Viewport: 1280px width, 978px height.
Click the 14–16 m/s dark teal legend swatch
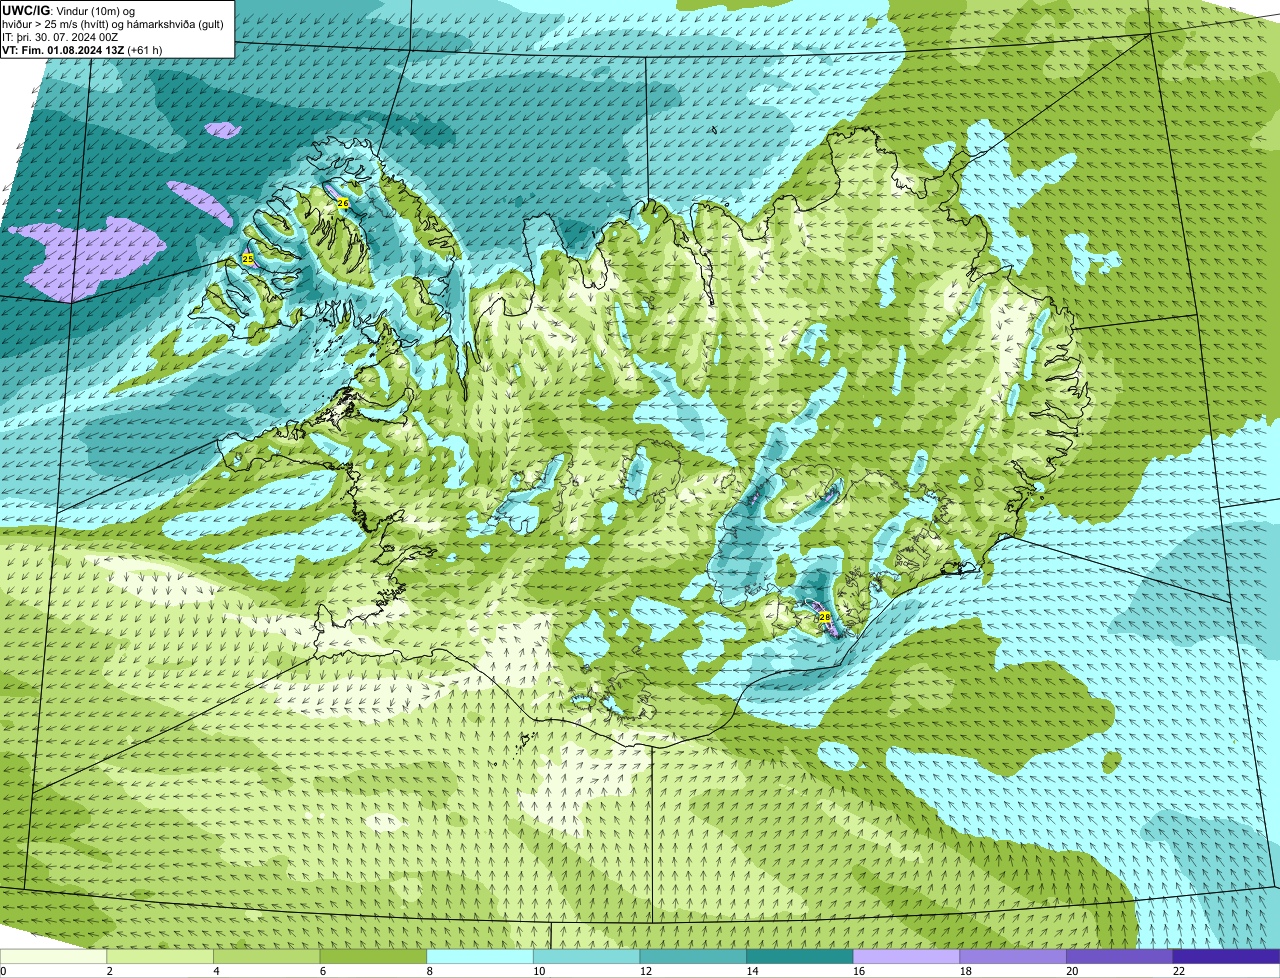coord(799,956)
